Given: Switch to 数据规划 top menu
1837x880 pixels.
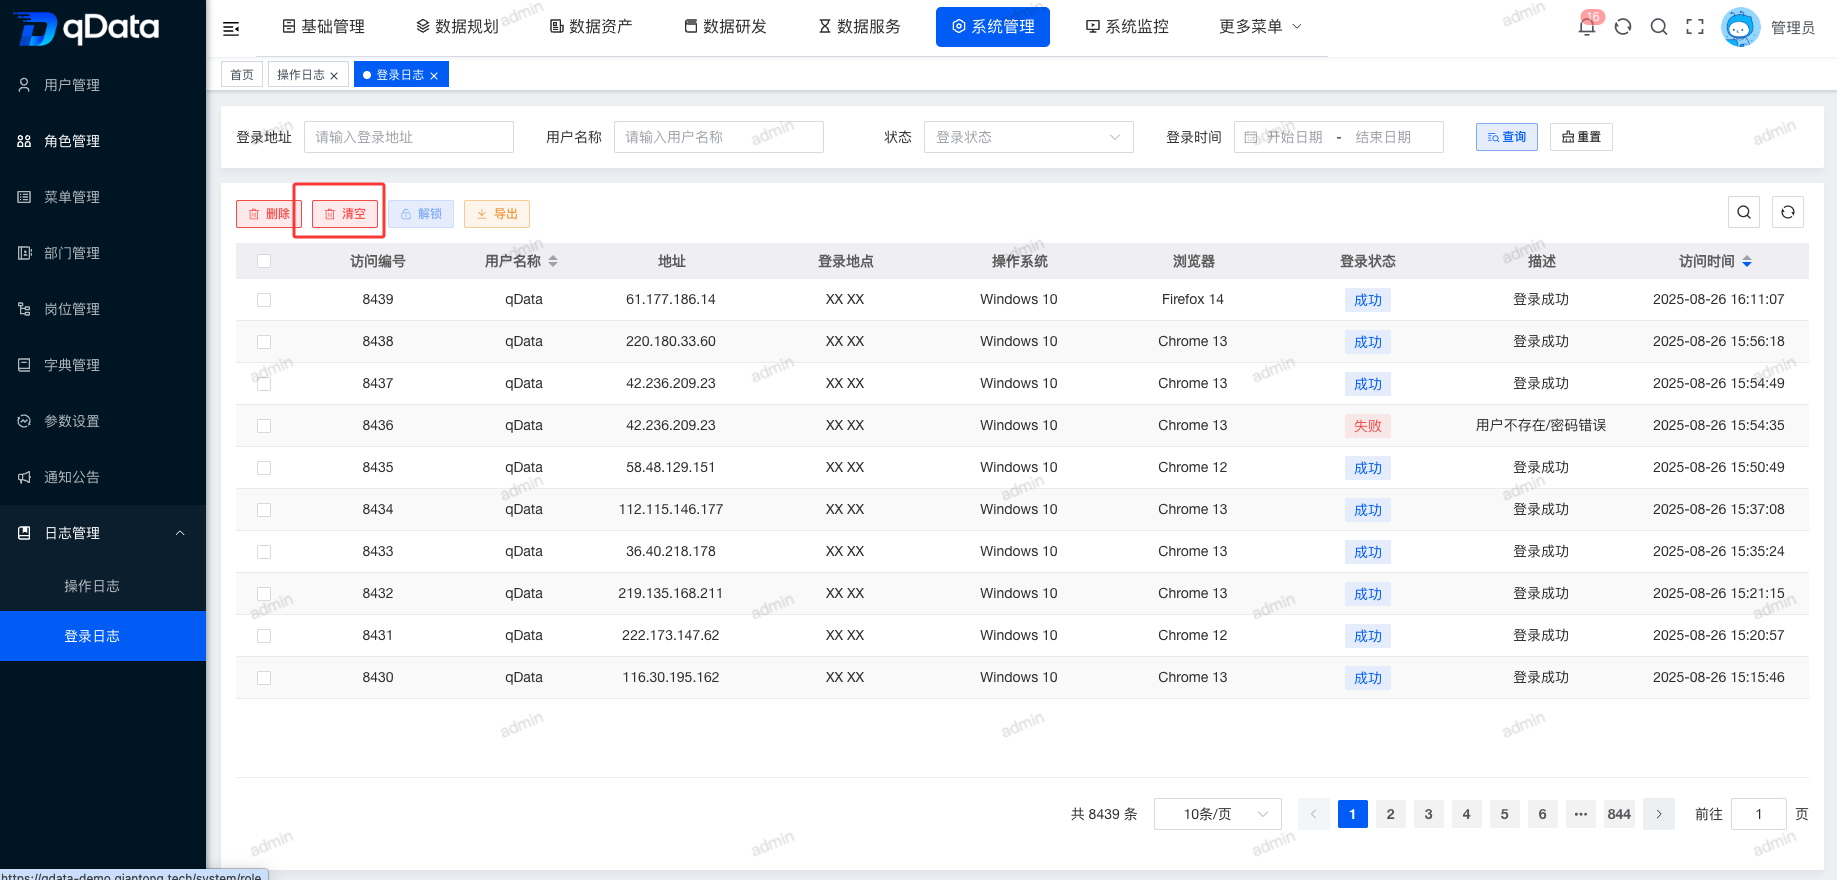Looking at the screenshot, I should click(x=458, y=27).
